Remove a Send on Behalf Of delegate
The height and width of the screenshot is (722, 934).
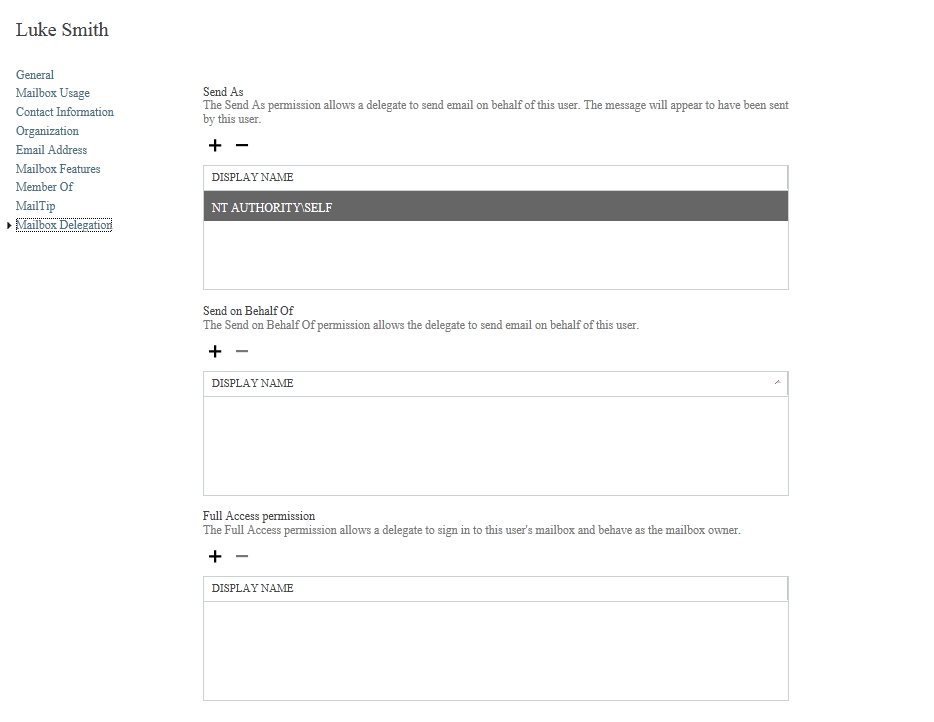(241, 351)
